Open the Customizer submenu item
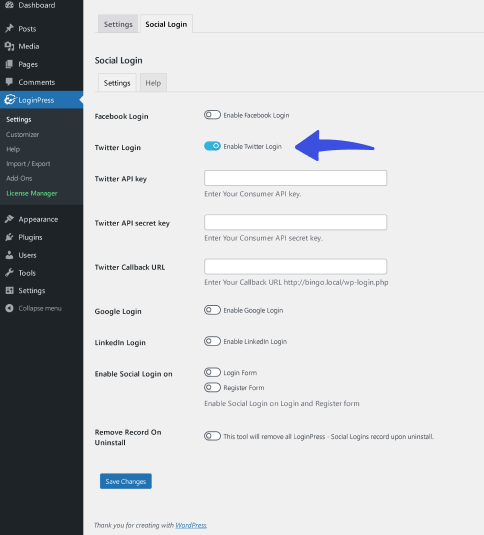The image size is (484, 535). (x=23, y=134)
